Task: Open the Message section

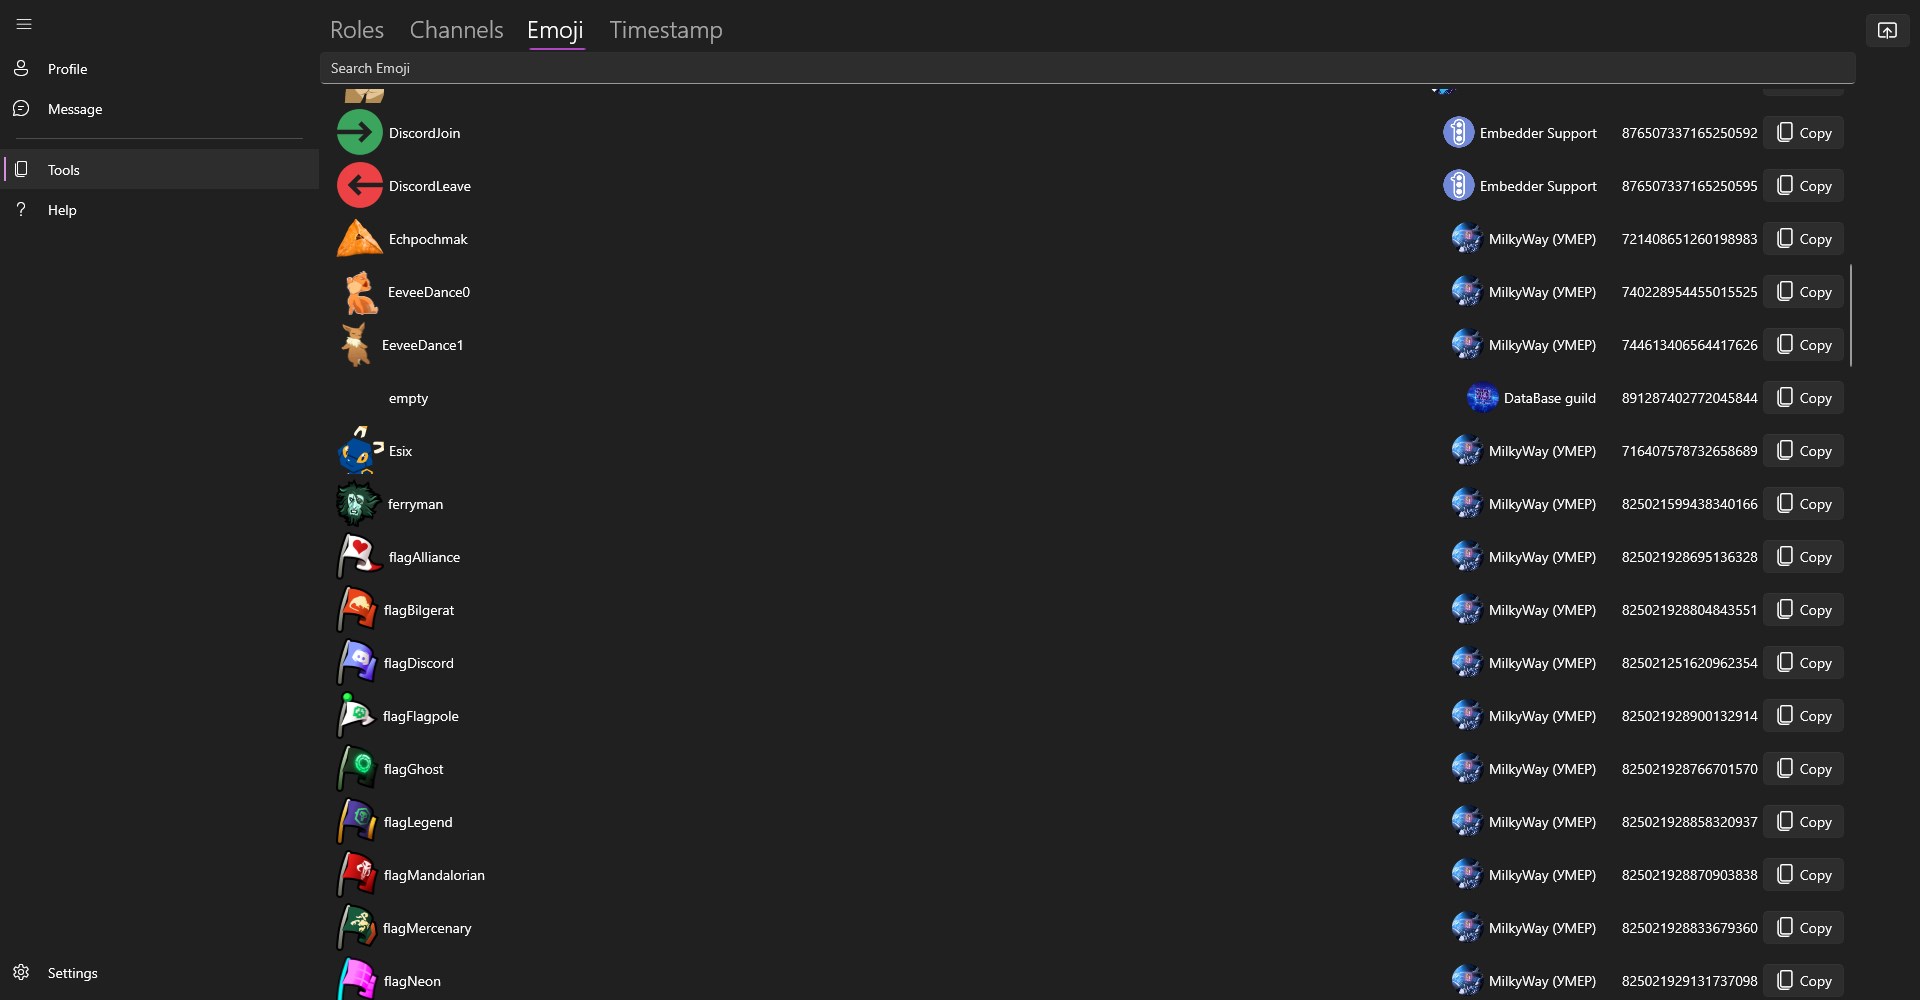Action: pyautogui.click(x=74, y=109)
